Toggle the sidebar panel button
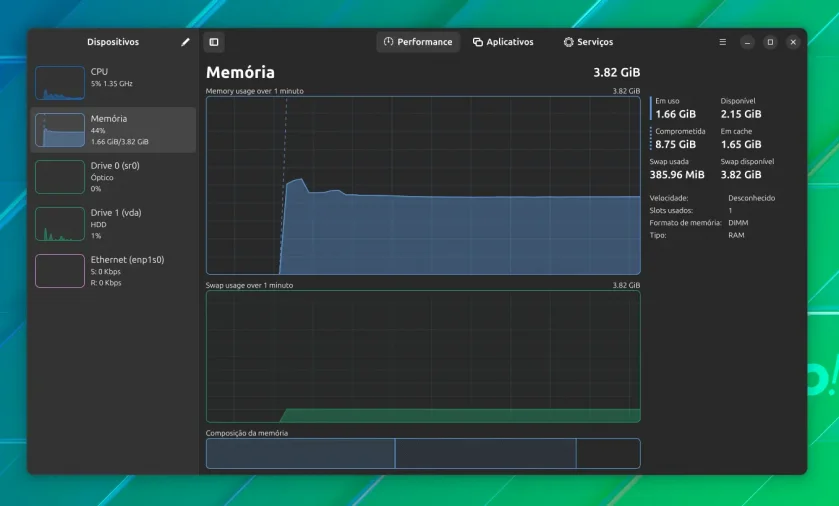 (214, 42)
